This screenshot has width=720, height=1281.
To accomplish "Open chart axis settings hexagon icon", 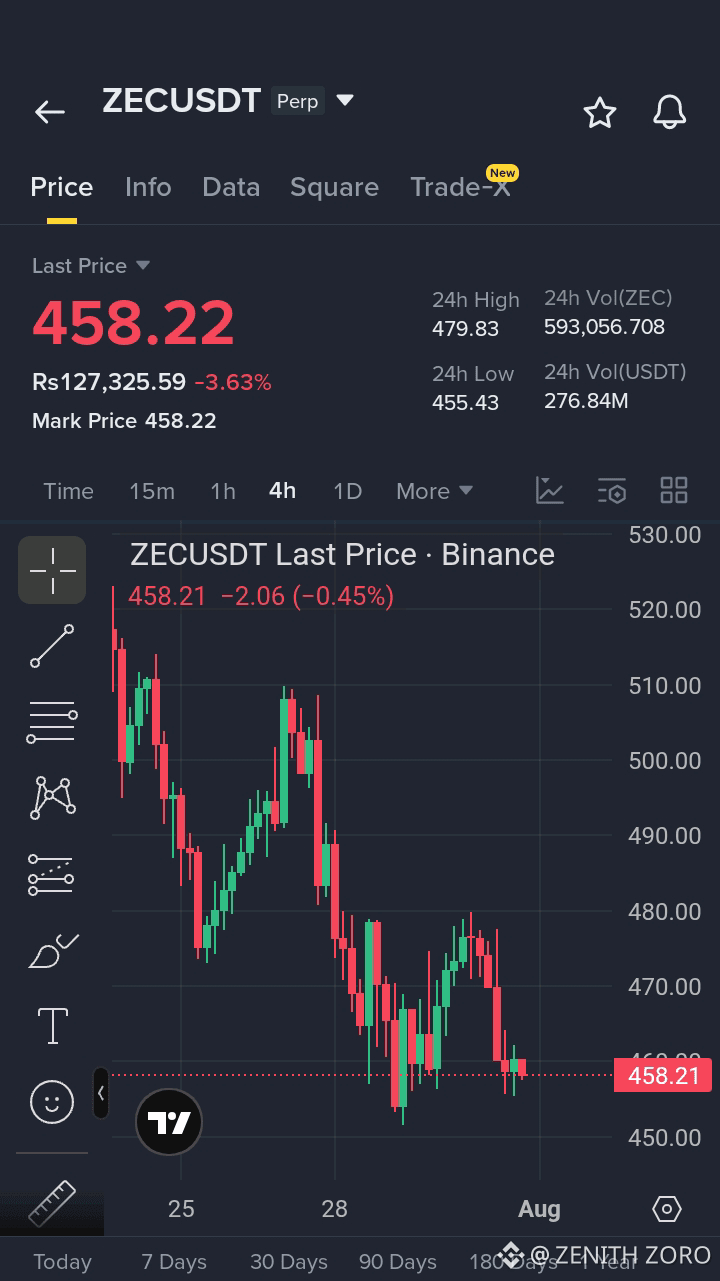I will click(667, 1209).
